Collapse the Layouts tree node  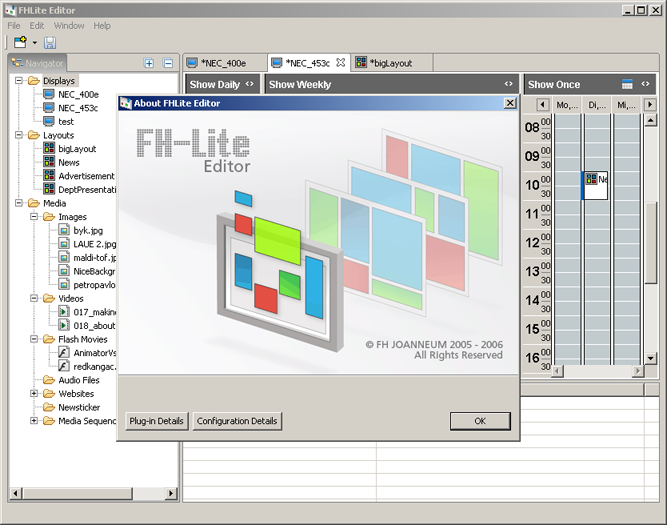tap(19, 135)
